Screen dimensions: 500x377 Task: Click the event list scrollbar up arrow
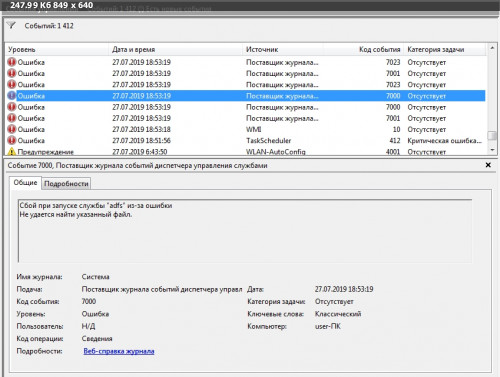(x=492, y=48)
